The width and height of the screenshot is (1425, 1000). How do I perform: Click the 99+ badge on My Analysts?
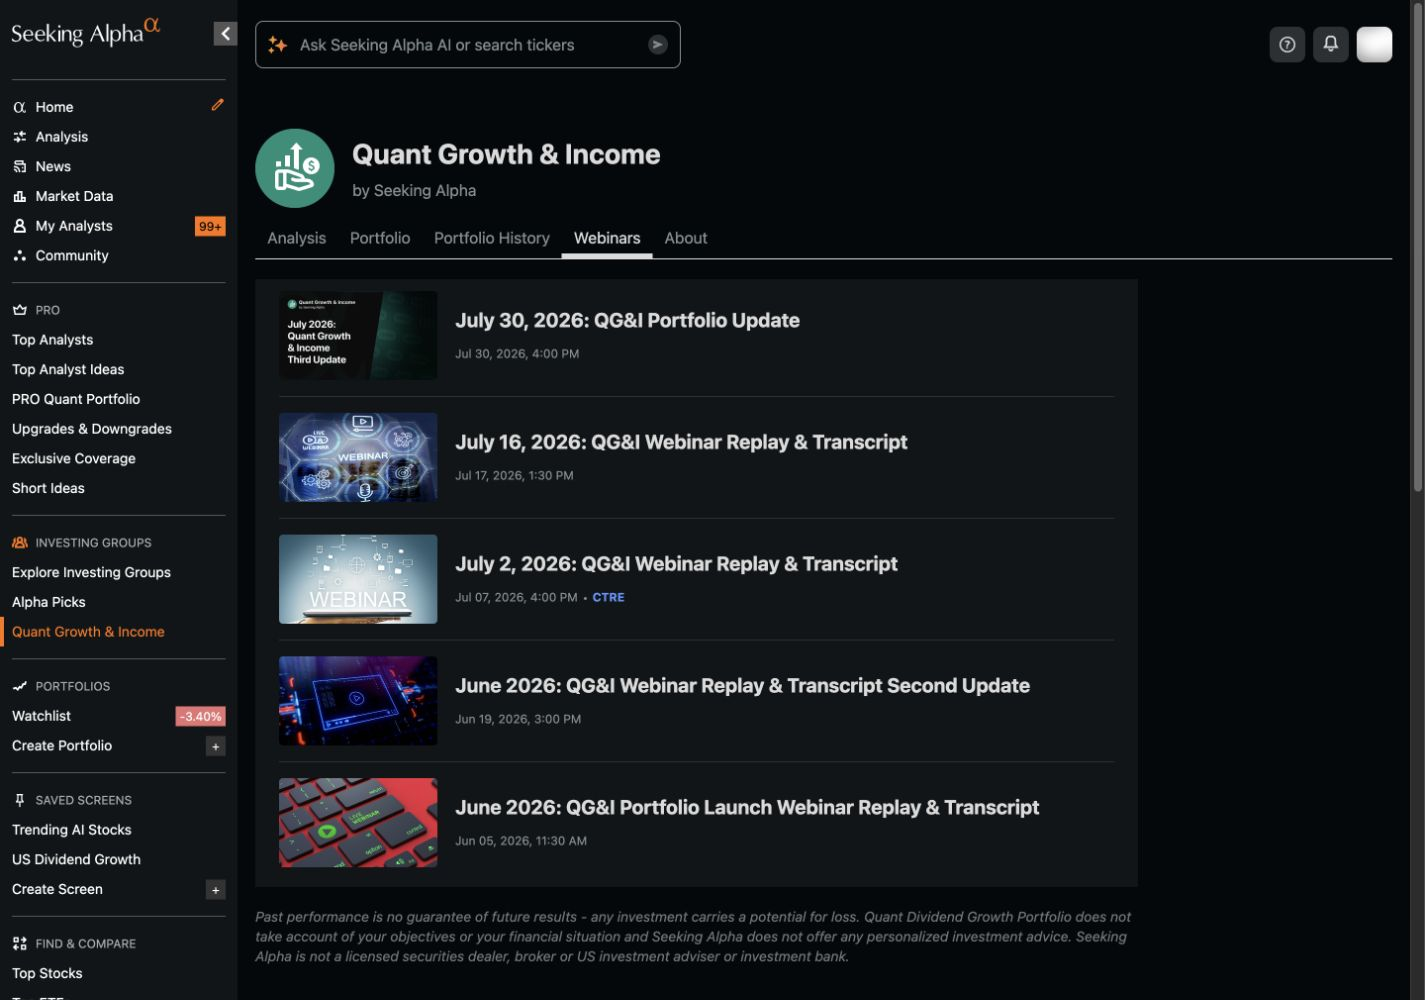click(210, 226)
